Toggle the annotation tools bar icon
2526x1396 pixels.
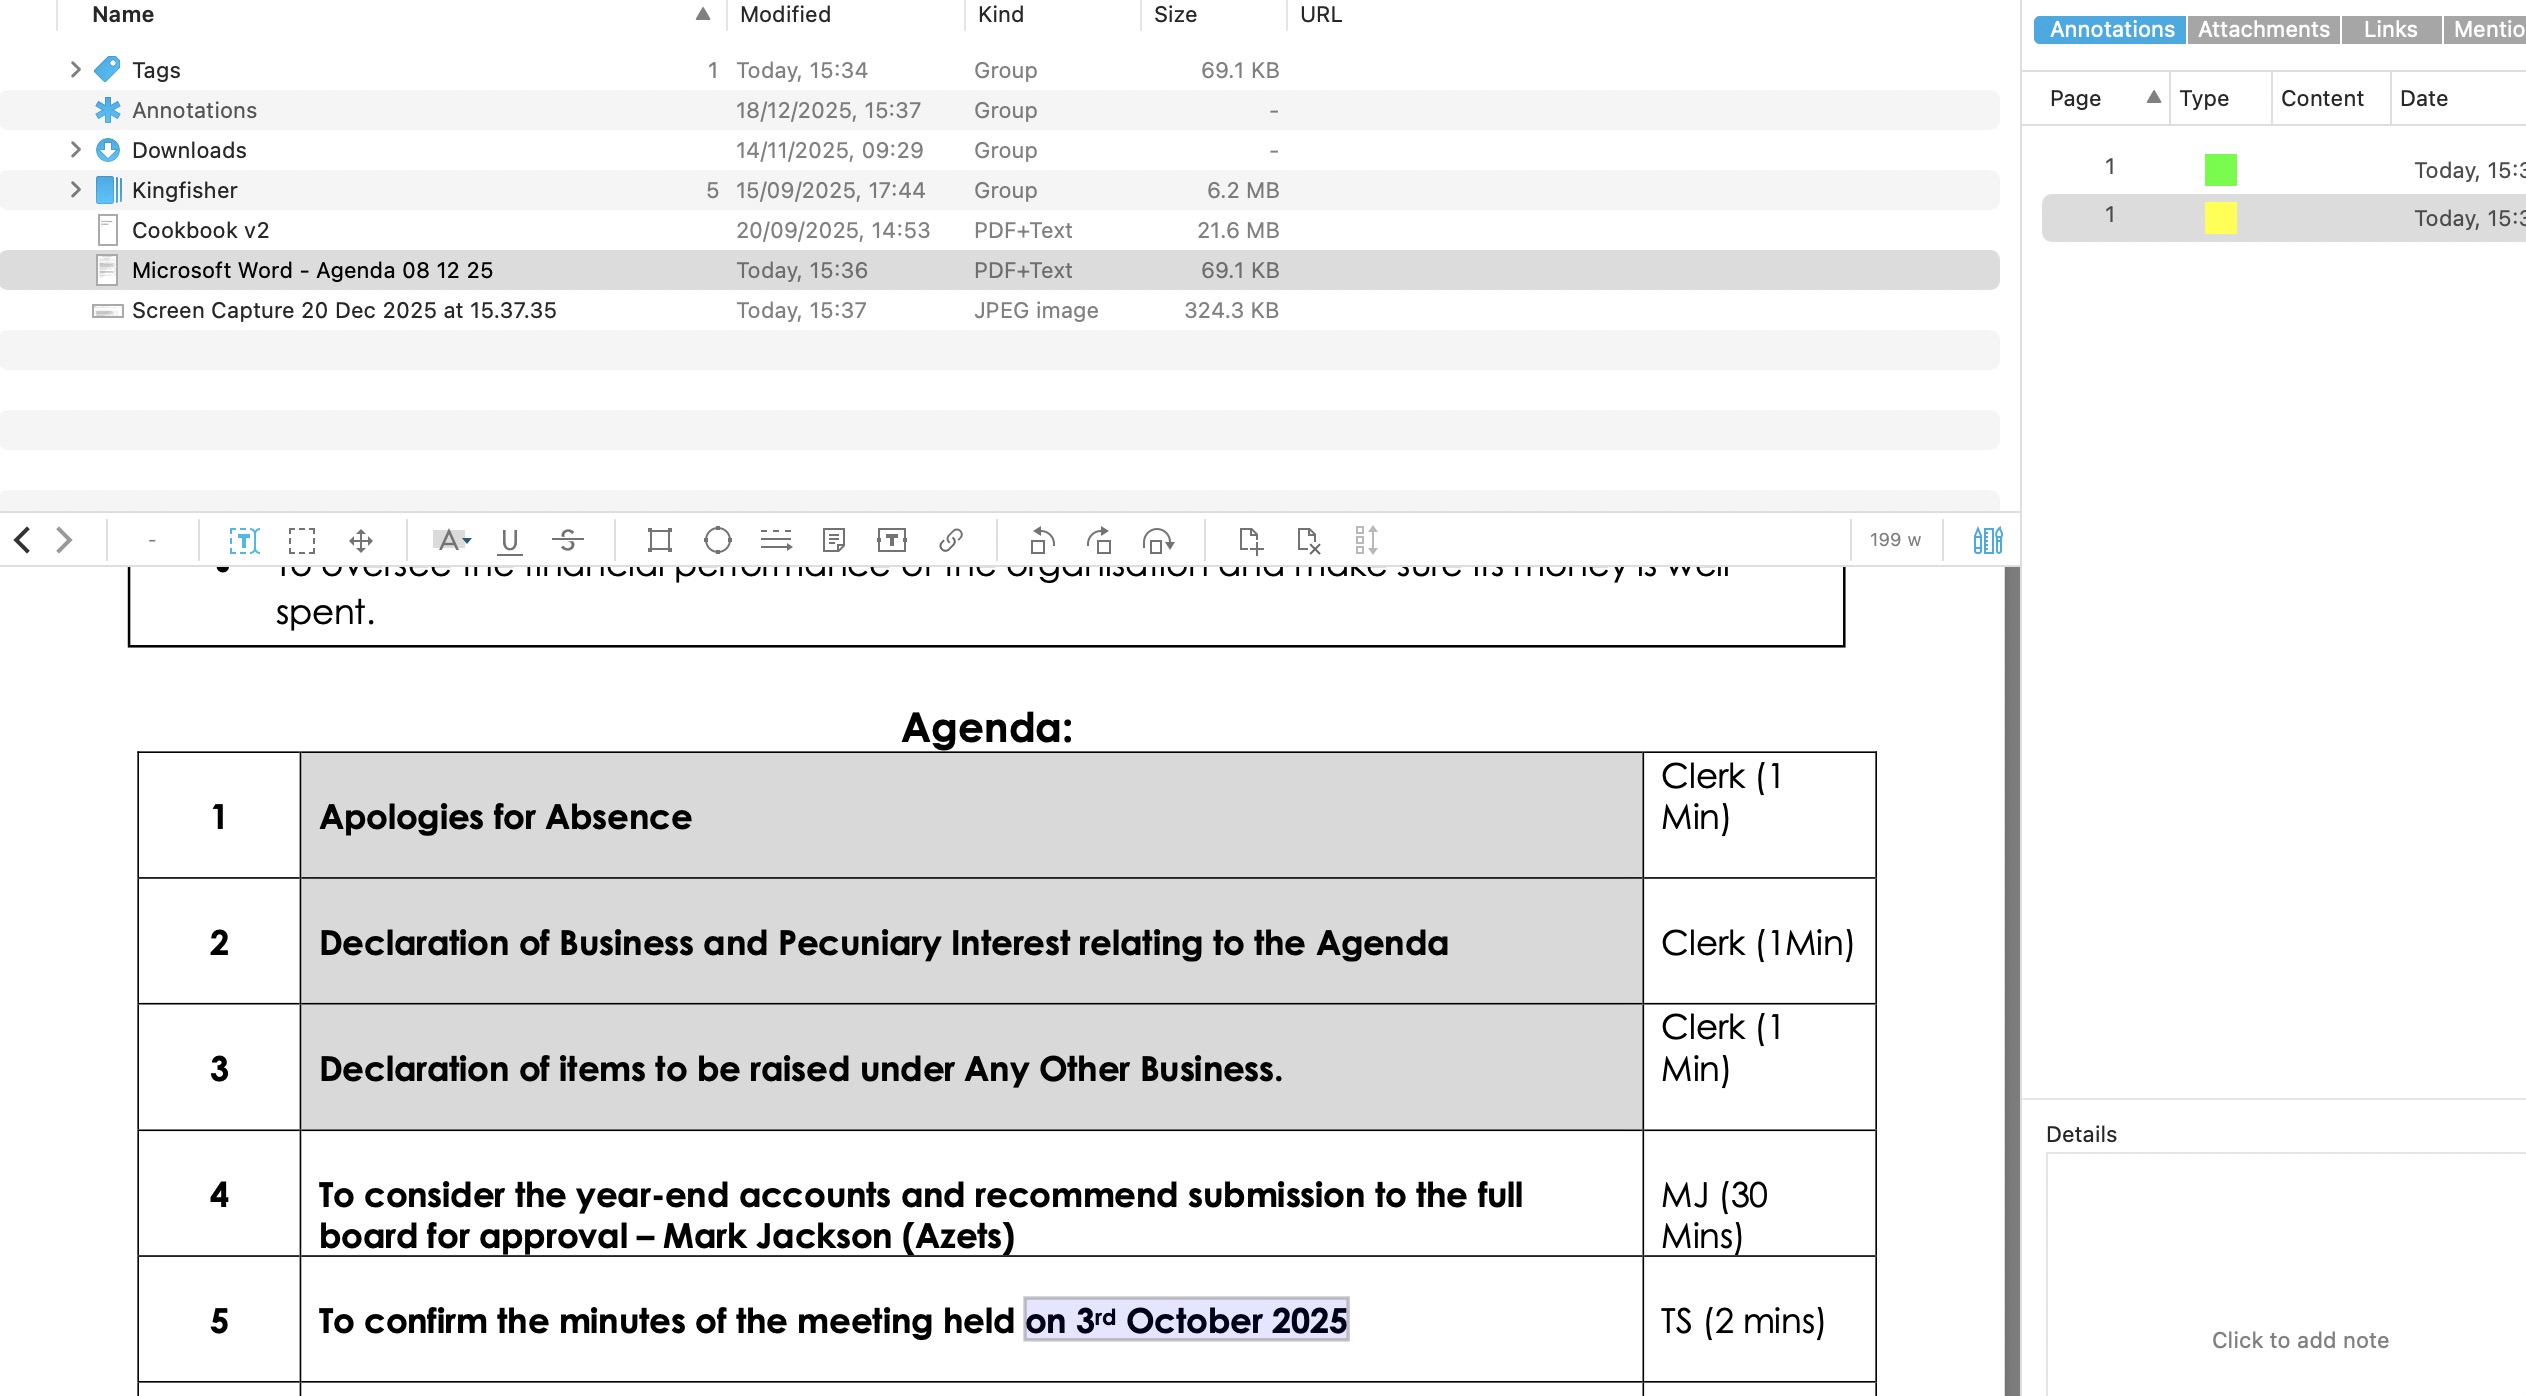(x=1987, y=541)
